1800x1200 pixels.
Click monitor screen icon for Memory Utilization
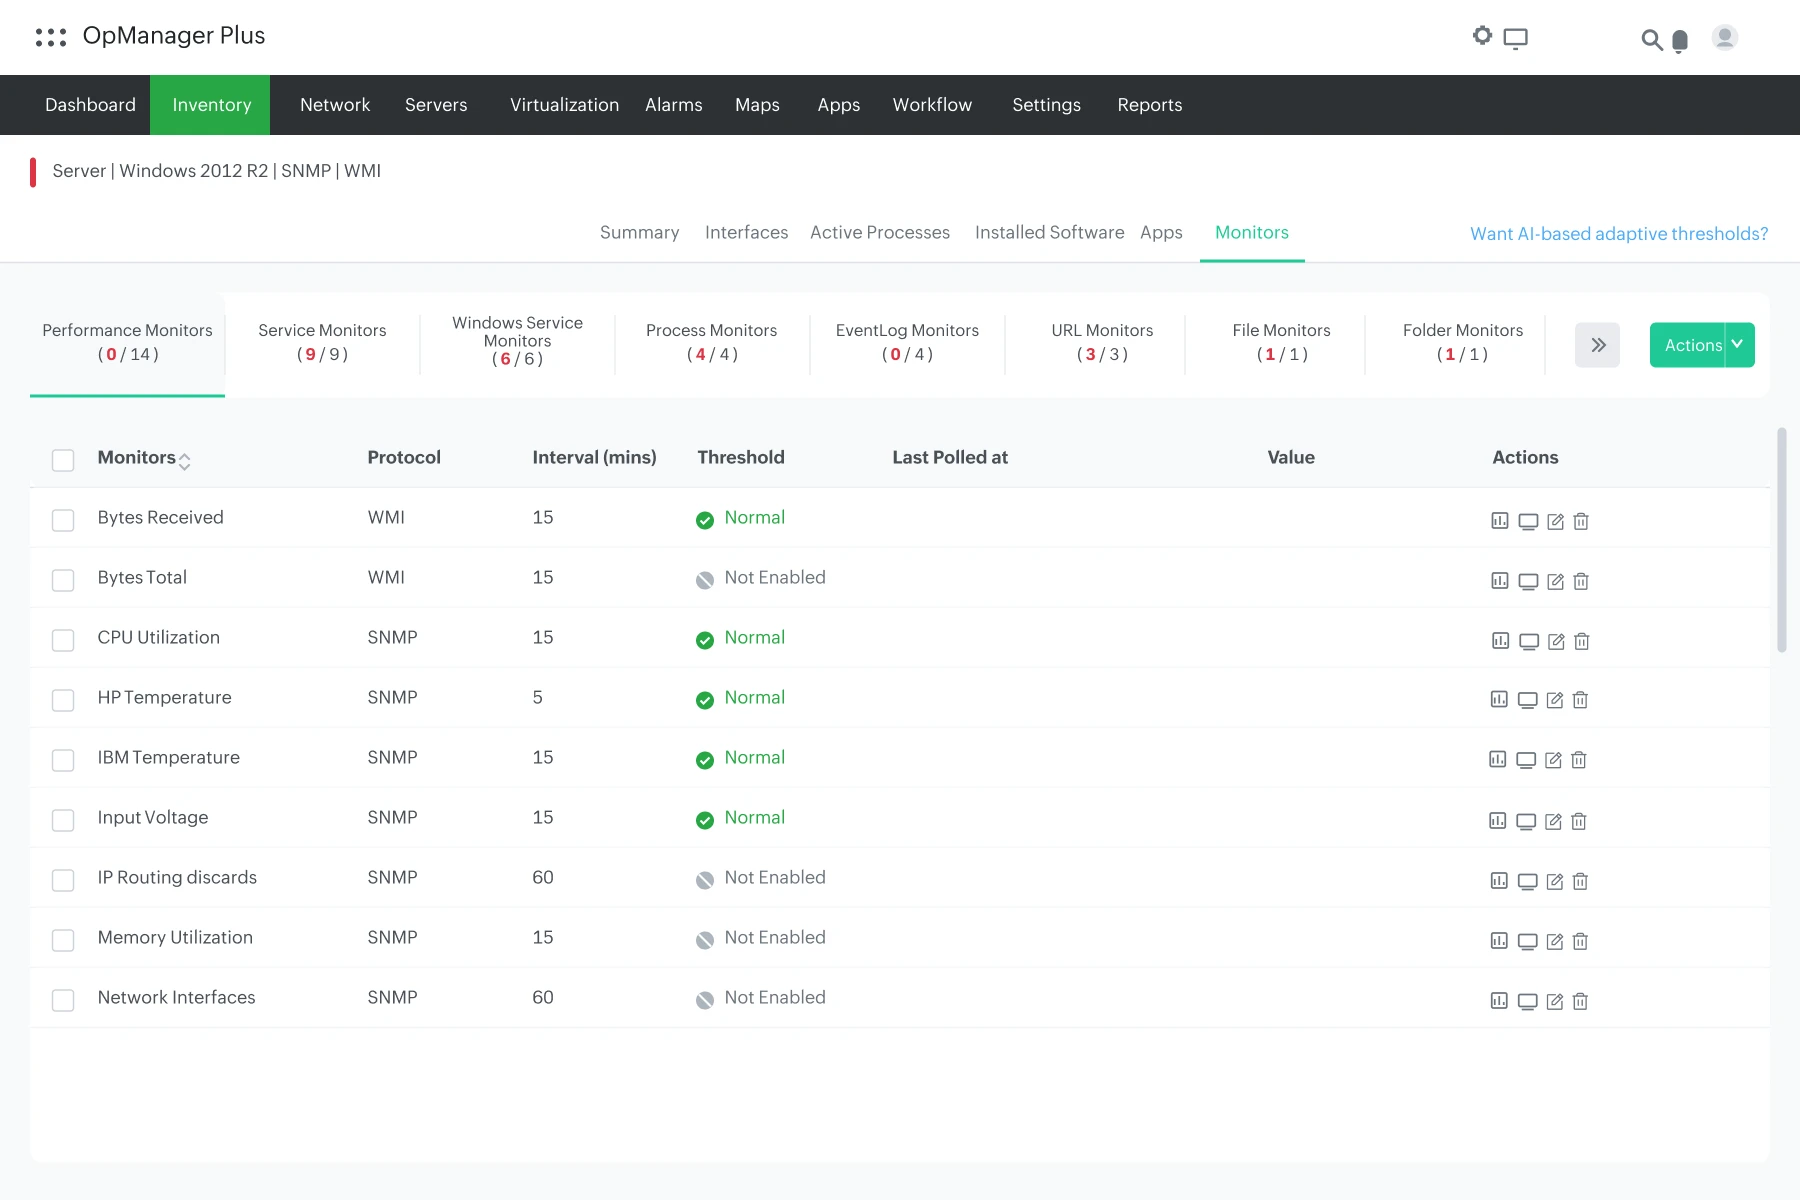1527,941
